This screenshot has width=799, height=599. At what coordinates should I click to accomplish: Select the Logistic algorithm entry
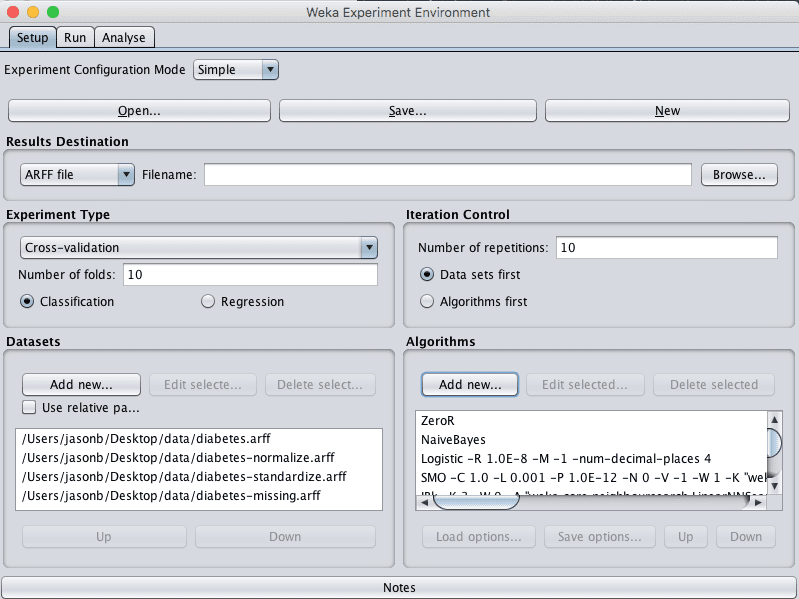click(591, 458)
